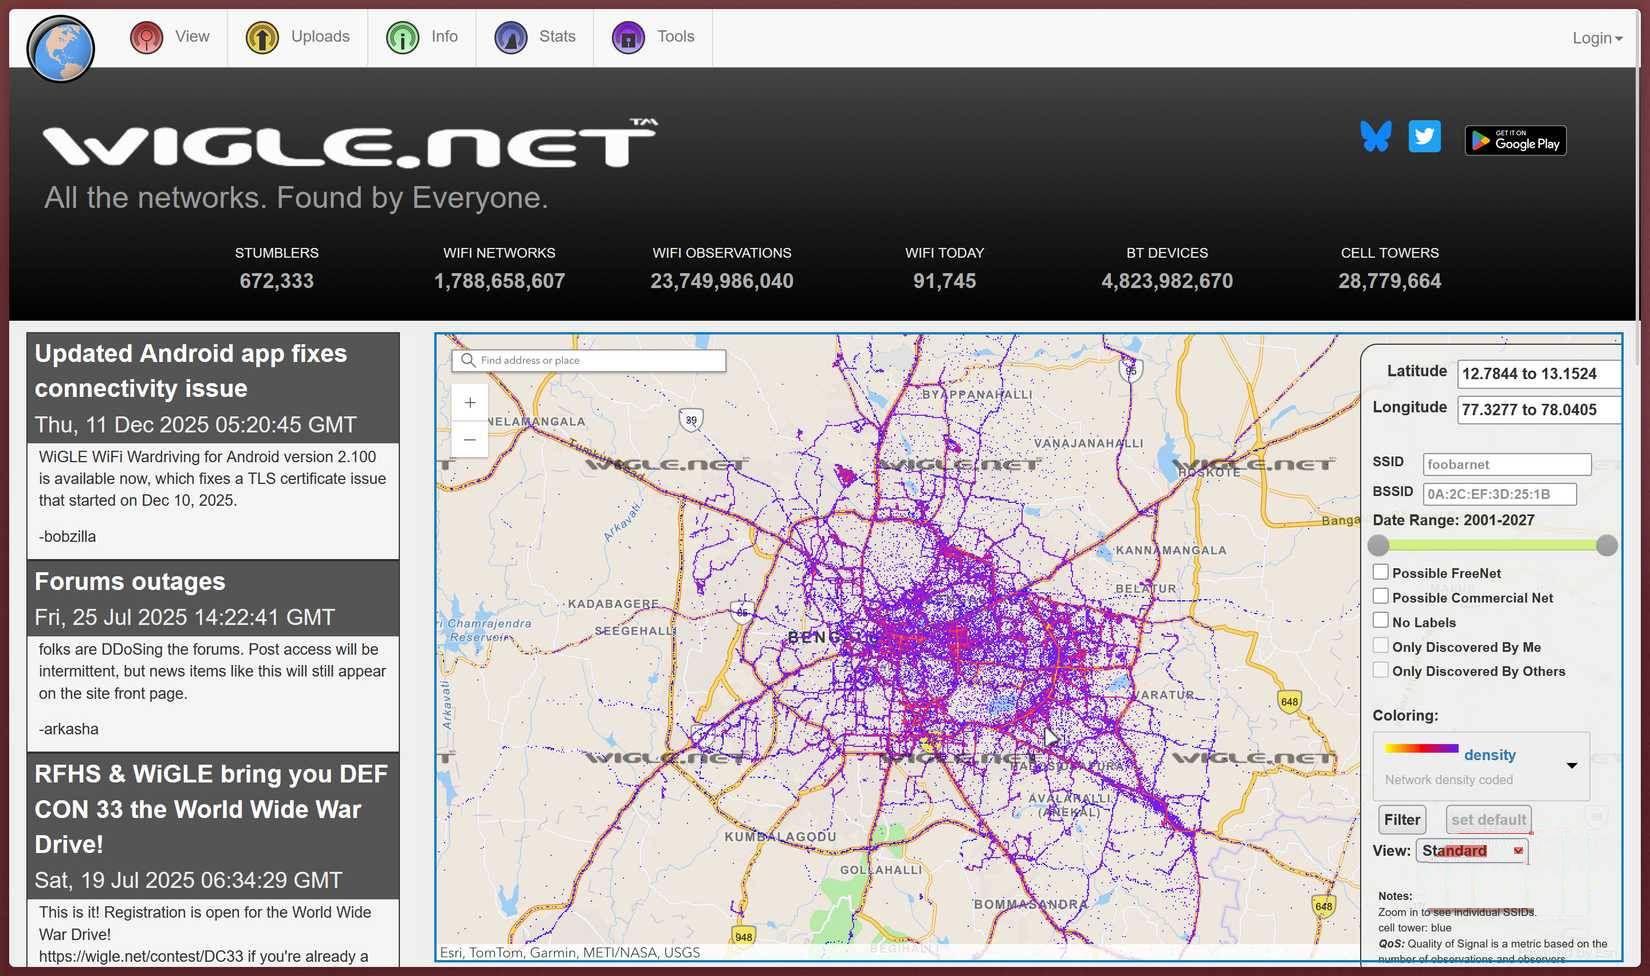Check the No Labels option
The image size is (1650, 976).
(x=1381, y=620)
